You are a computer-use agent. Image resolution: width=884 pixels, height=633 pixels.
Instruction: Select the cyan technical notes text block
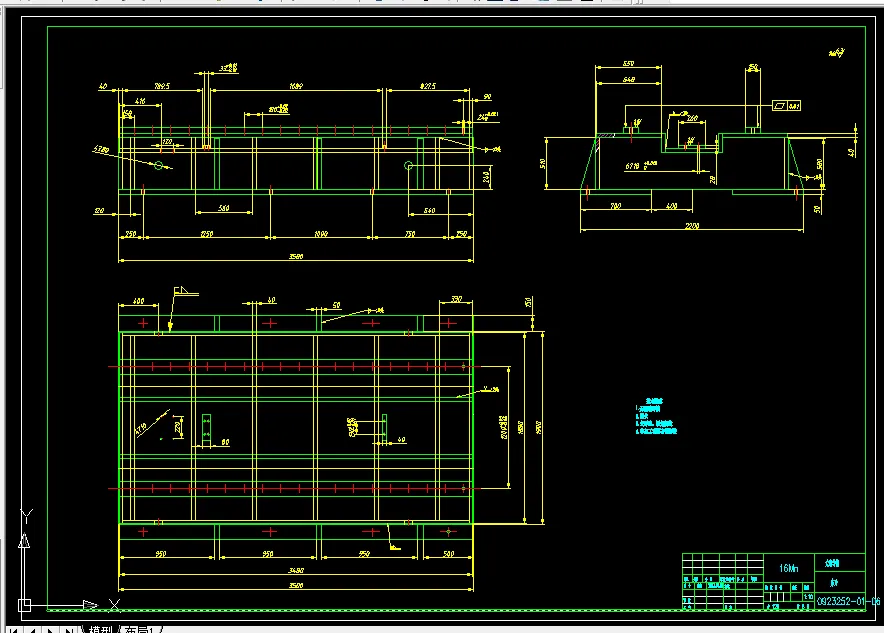pos(656,416)
